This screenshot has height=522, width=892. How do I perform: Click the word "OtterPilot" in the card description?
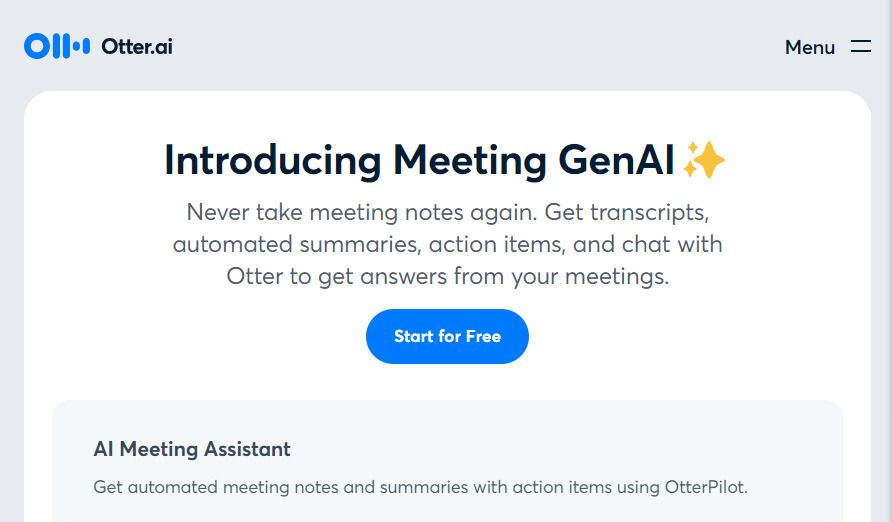pos(704,487)
